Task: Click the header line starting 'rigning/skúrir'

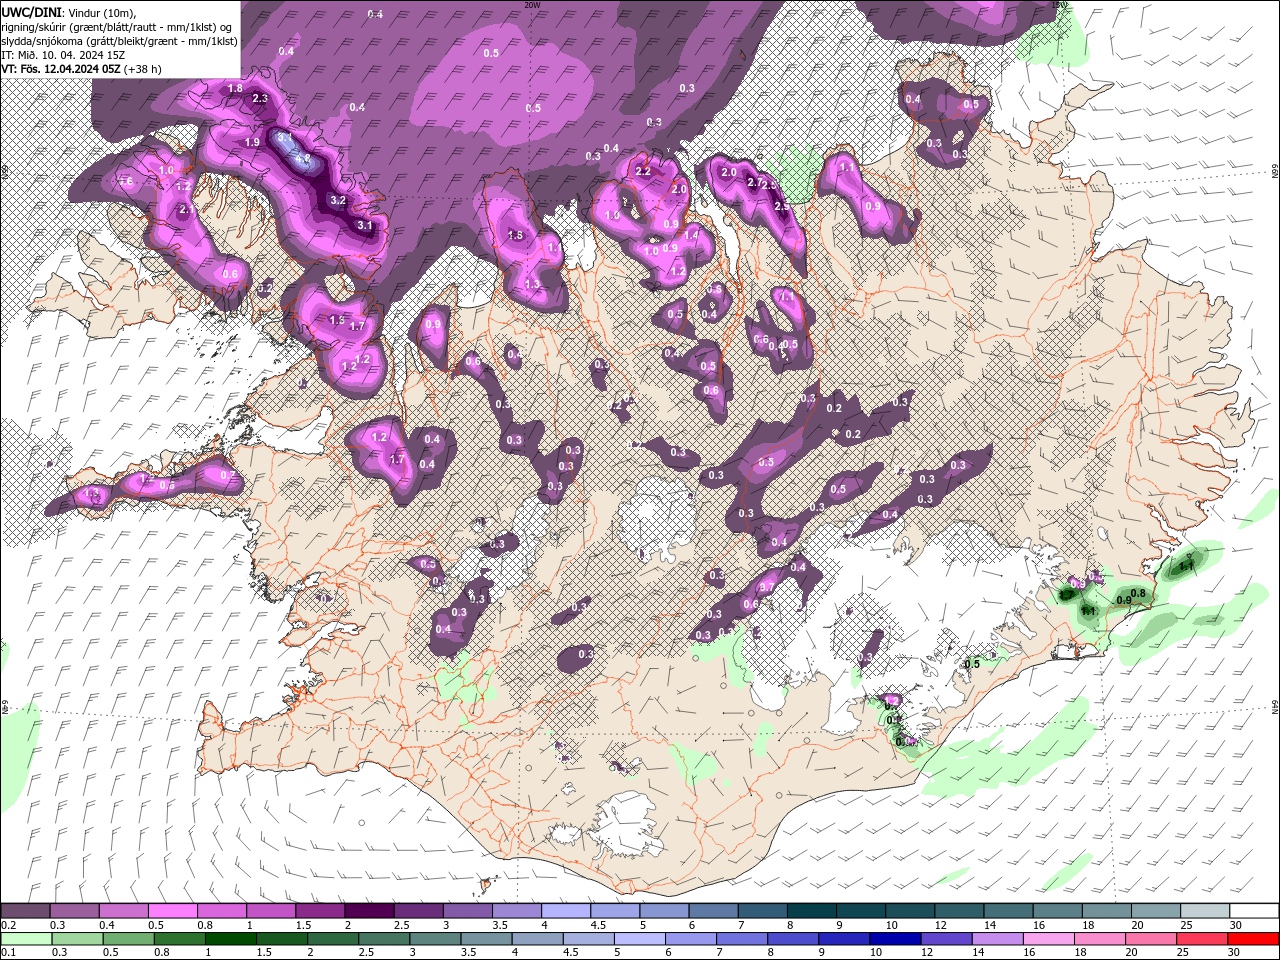Action: (118, 27)
